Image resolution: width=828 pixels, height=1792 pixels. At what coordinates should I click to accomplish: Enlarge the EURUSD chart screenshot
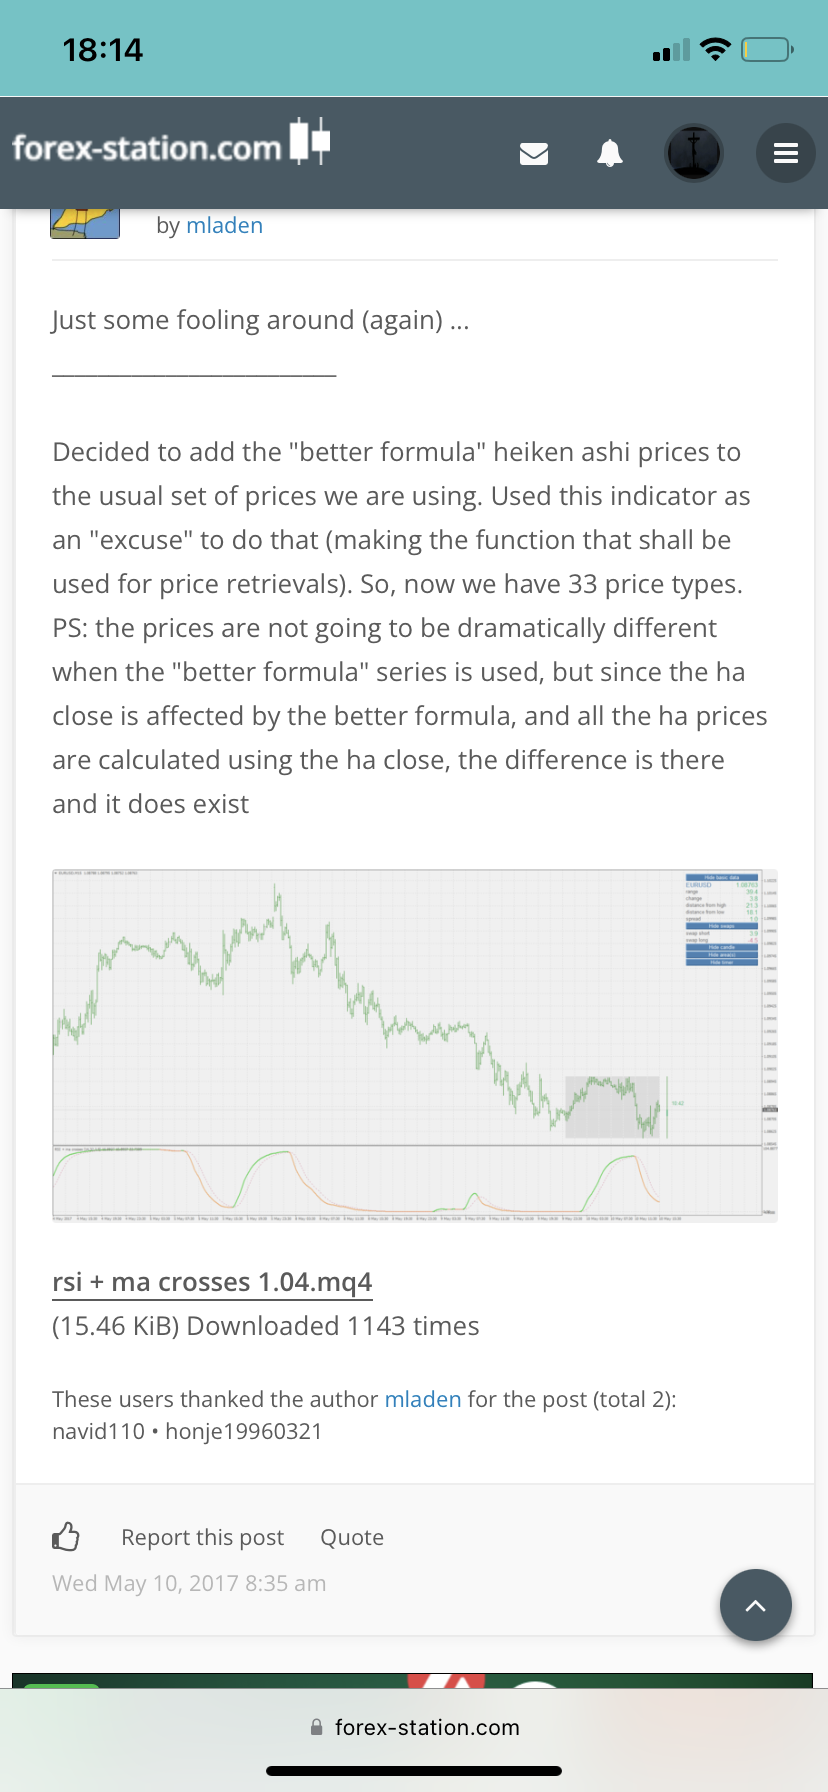pyautogui.click(x=414, y=1045)
